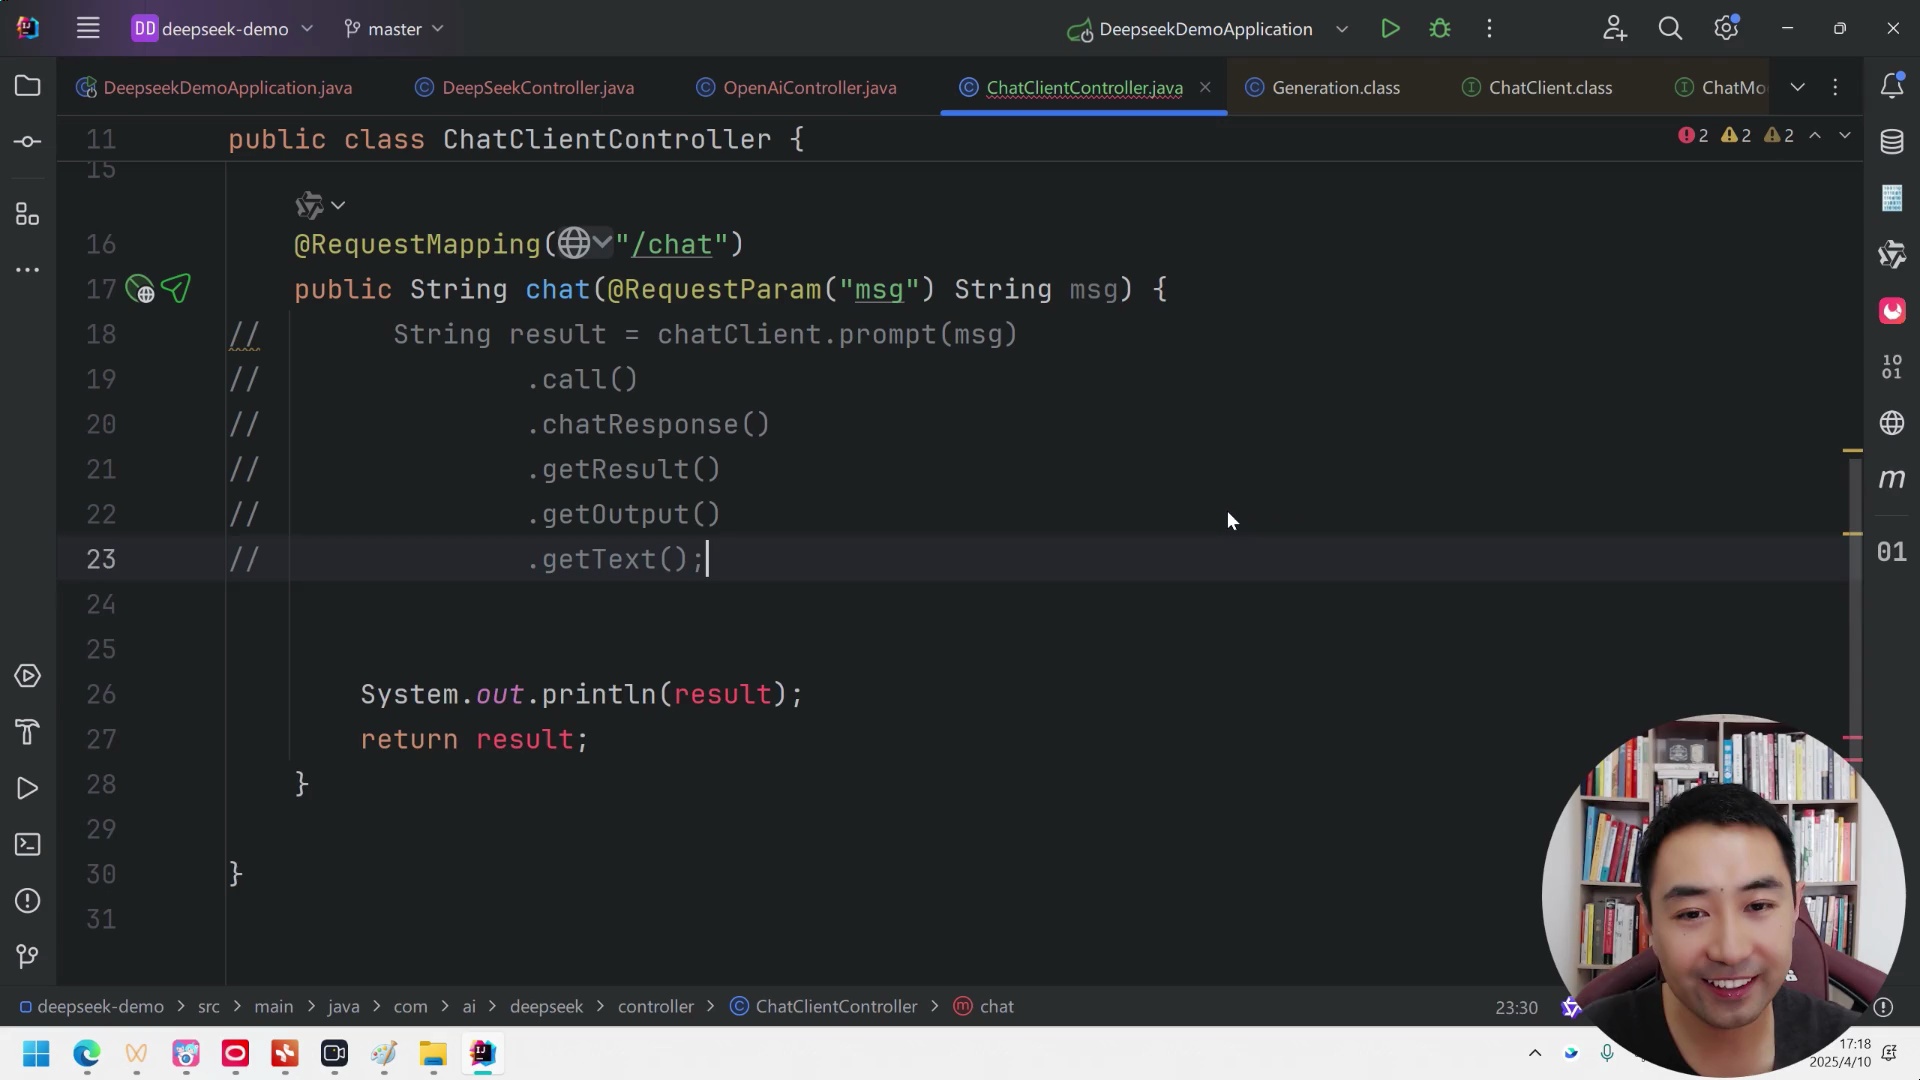Open the Database tool window
The height and width of the screenshot is (1080, 1920).
[1891, 142]
